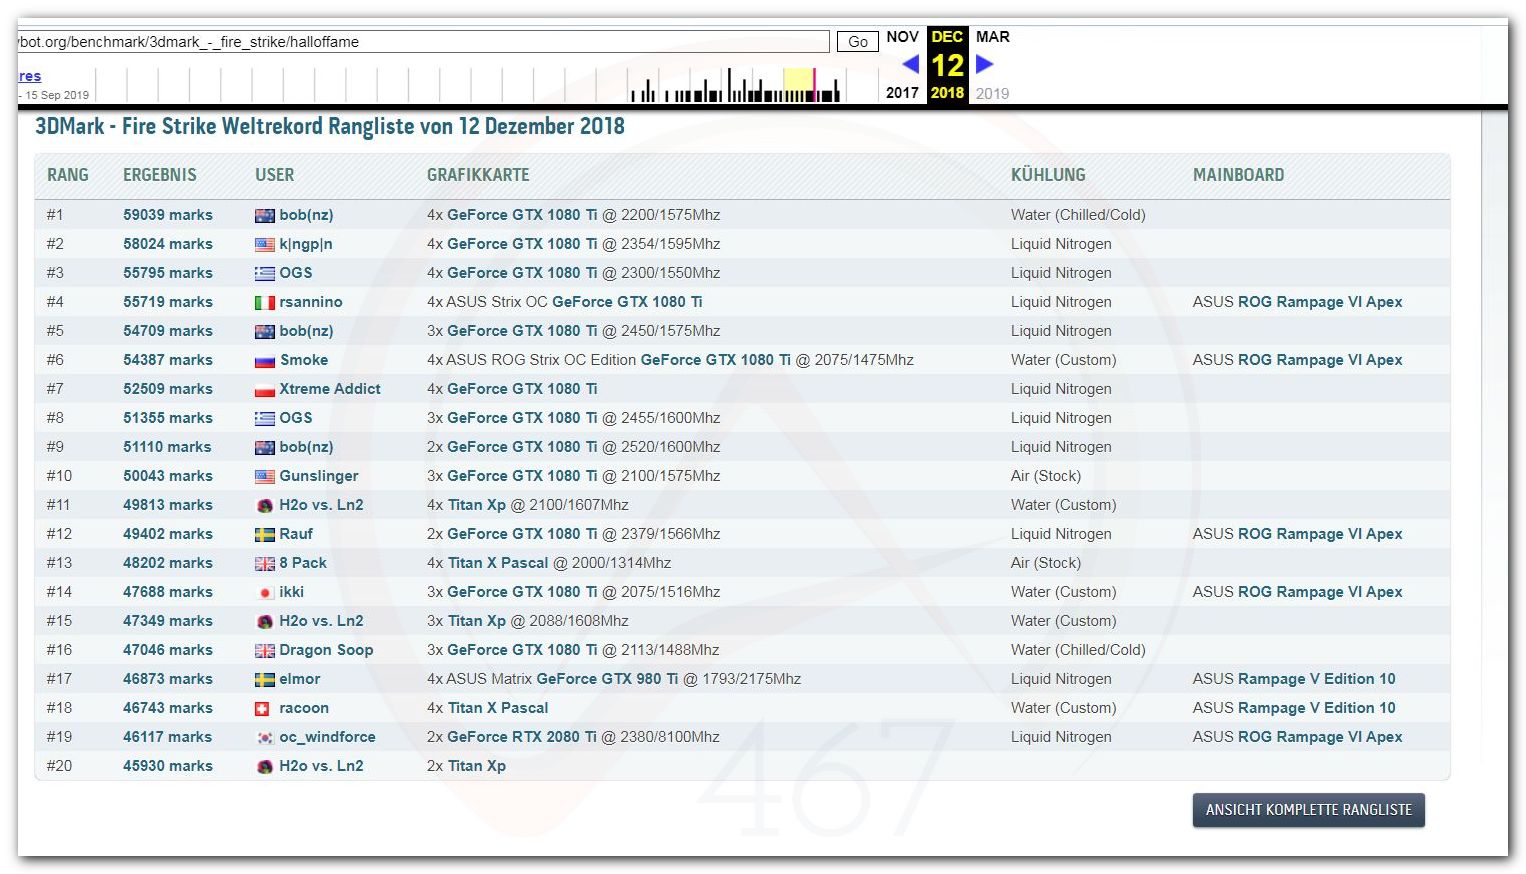Viewport: 1526px width, 874px height.
Task: Open user profile k|ngp|n
Action: pyautogui.click(x=306, y=244)
